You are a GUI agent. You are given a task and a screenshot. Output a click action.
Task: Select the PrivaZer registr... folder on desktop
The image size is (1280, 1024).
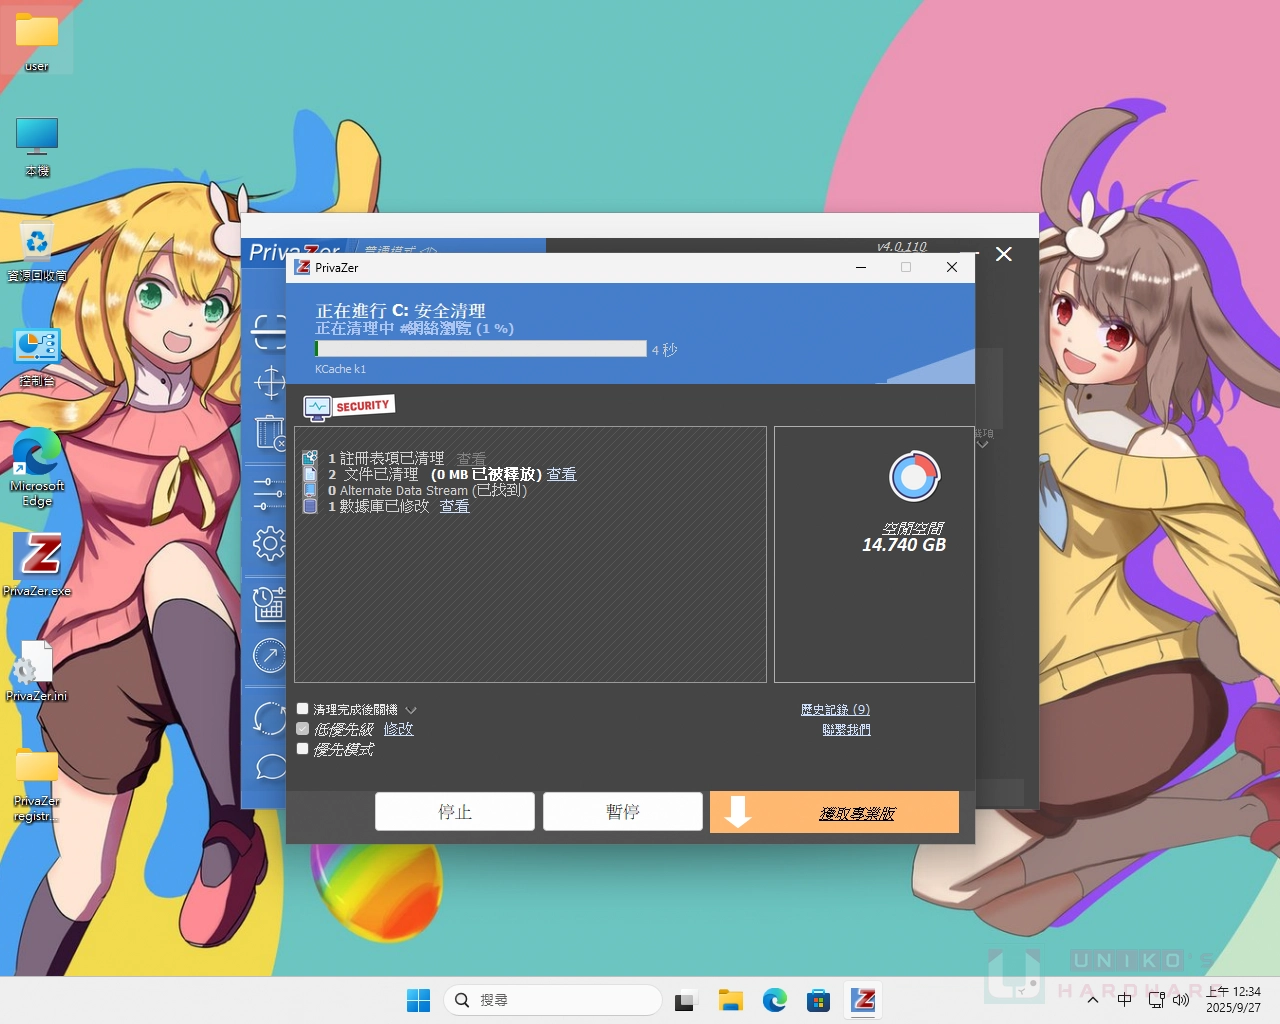tap(37, 786)
